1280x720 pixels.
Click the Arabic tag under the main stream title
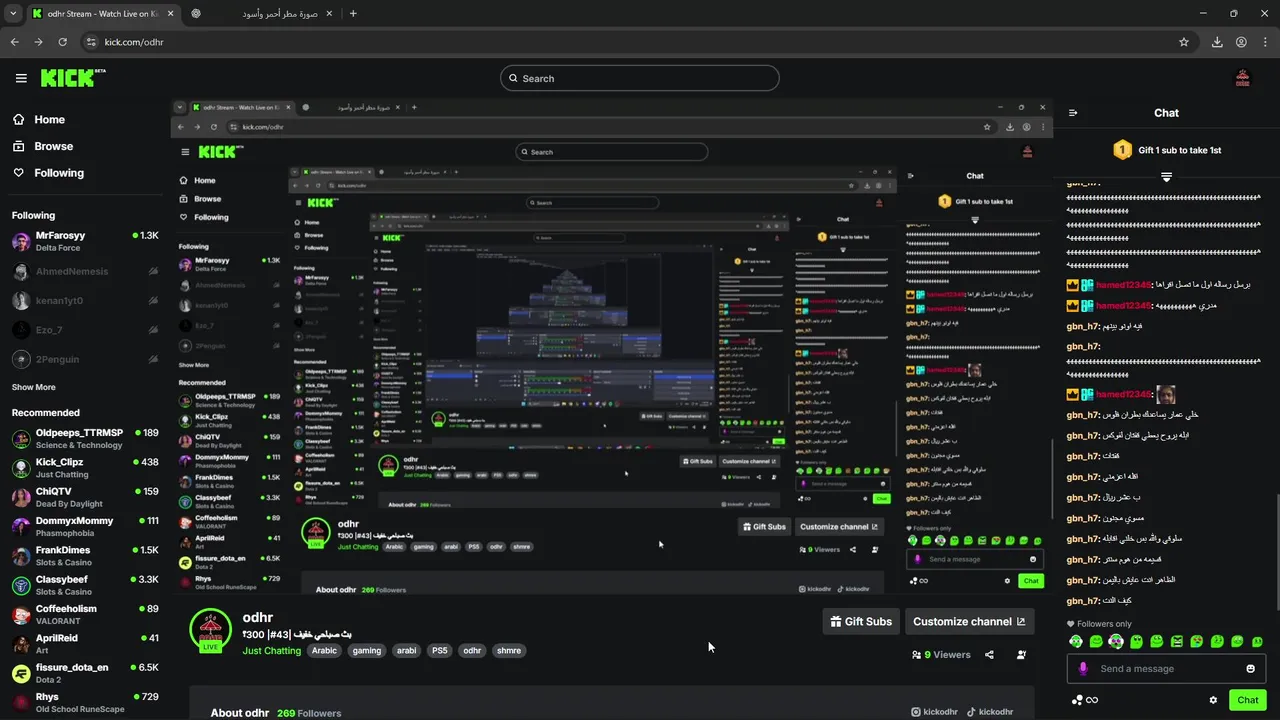pyautogui.click(x=324, y=650)
